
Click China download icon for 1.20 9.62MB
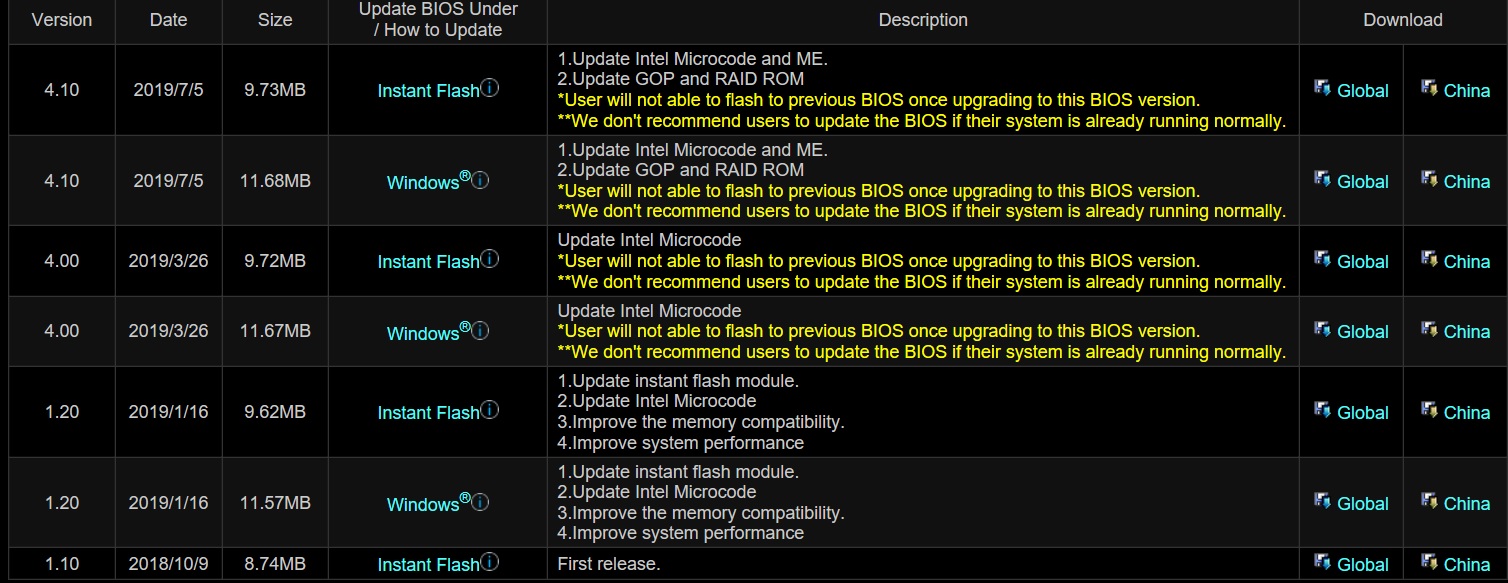click(x=1429, y=411)
